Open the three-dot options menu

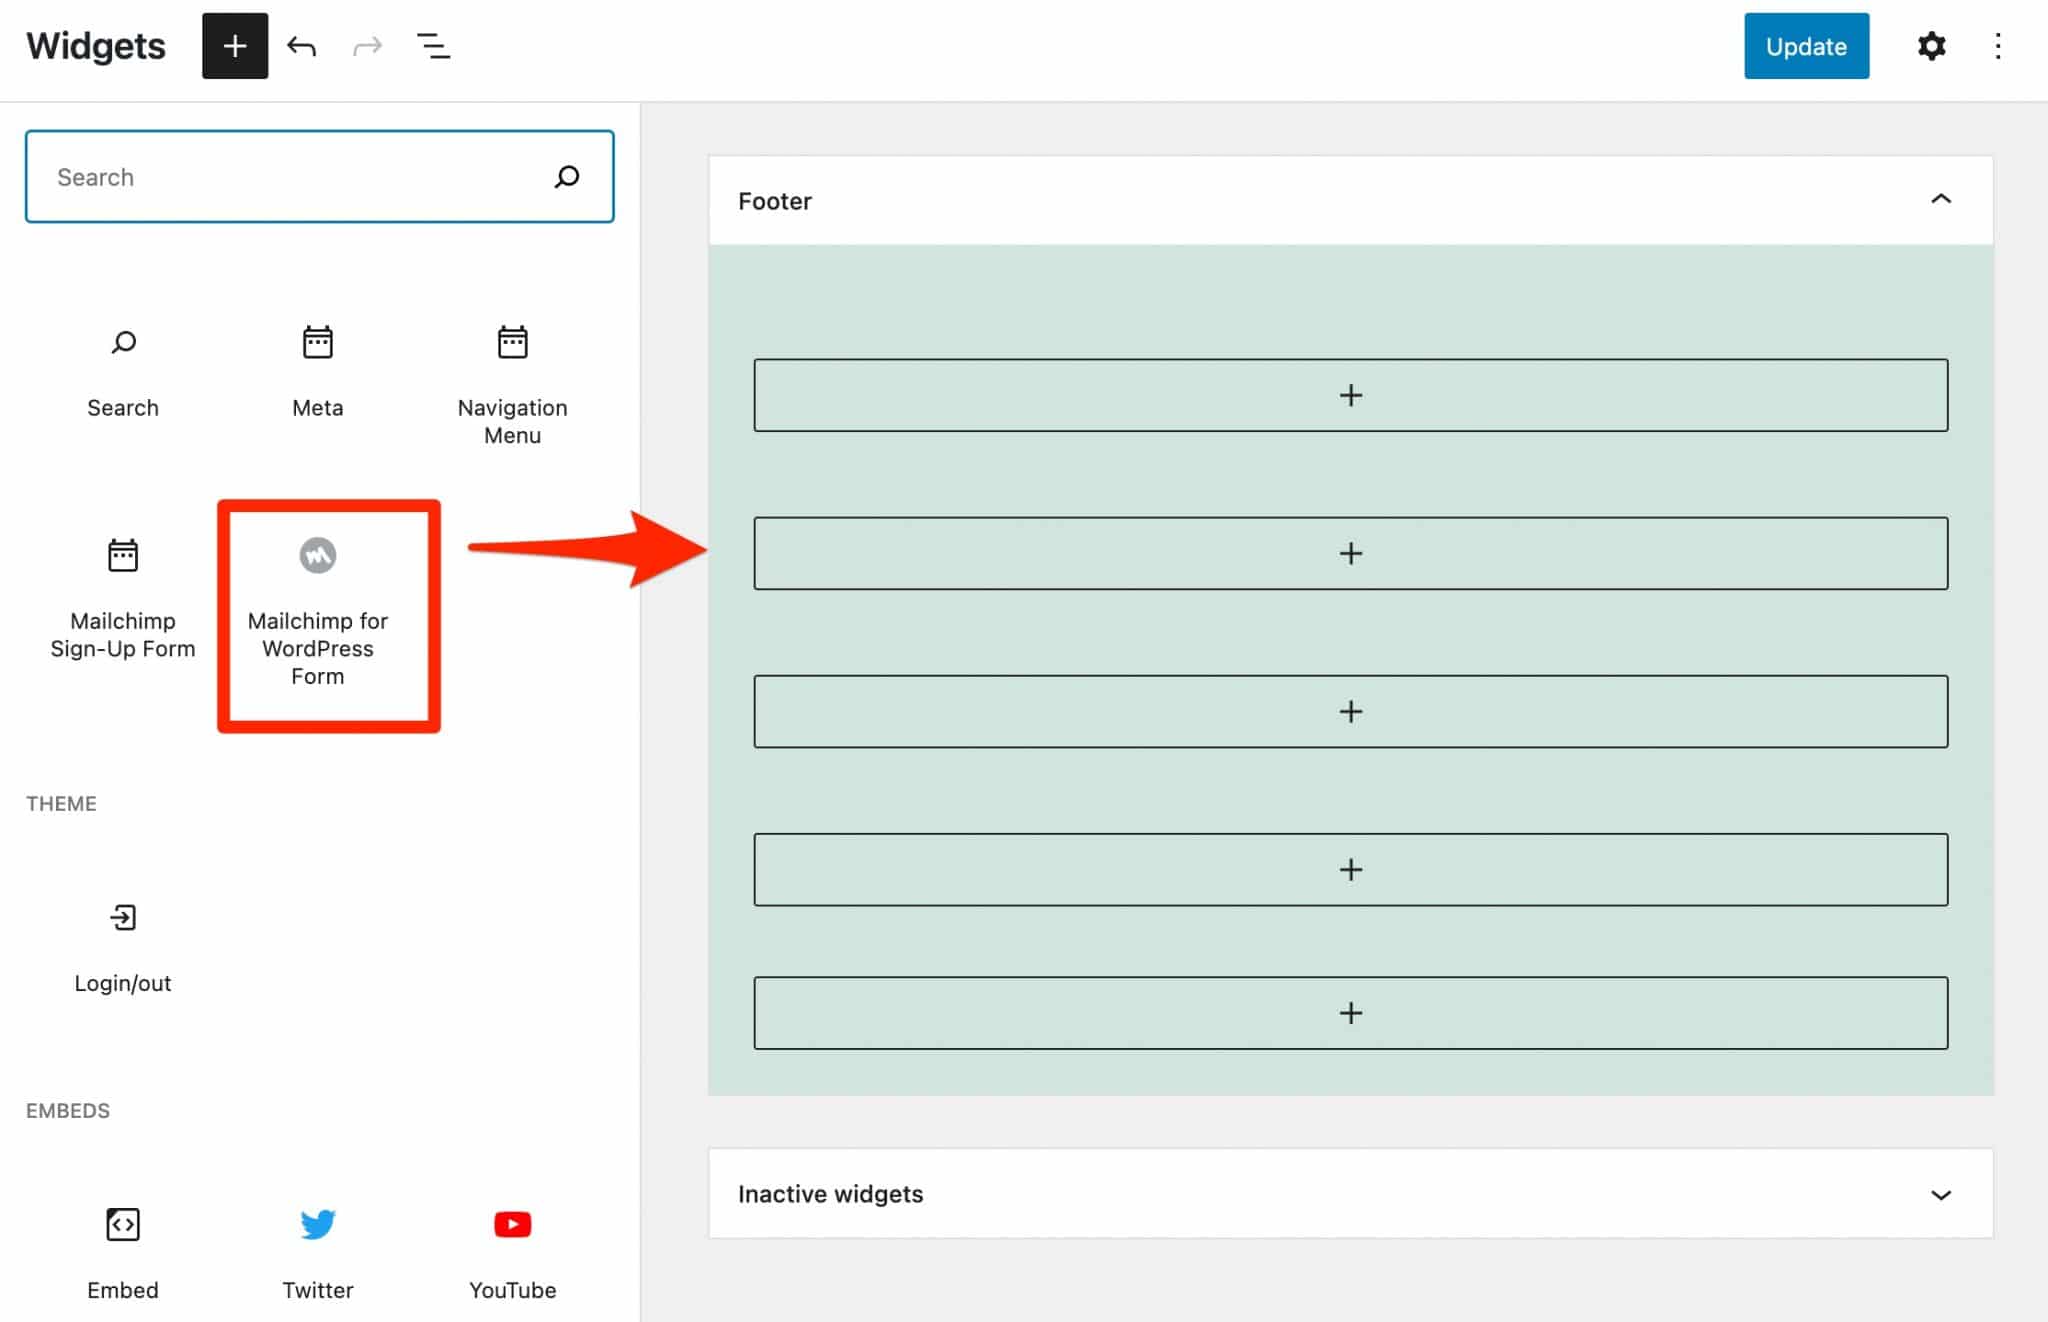tap(1997, 46)
